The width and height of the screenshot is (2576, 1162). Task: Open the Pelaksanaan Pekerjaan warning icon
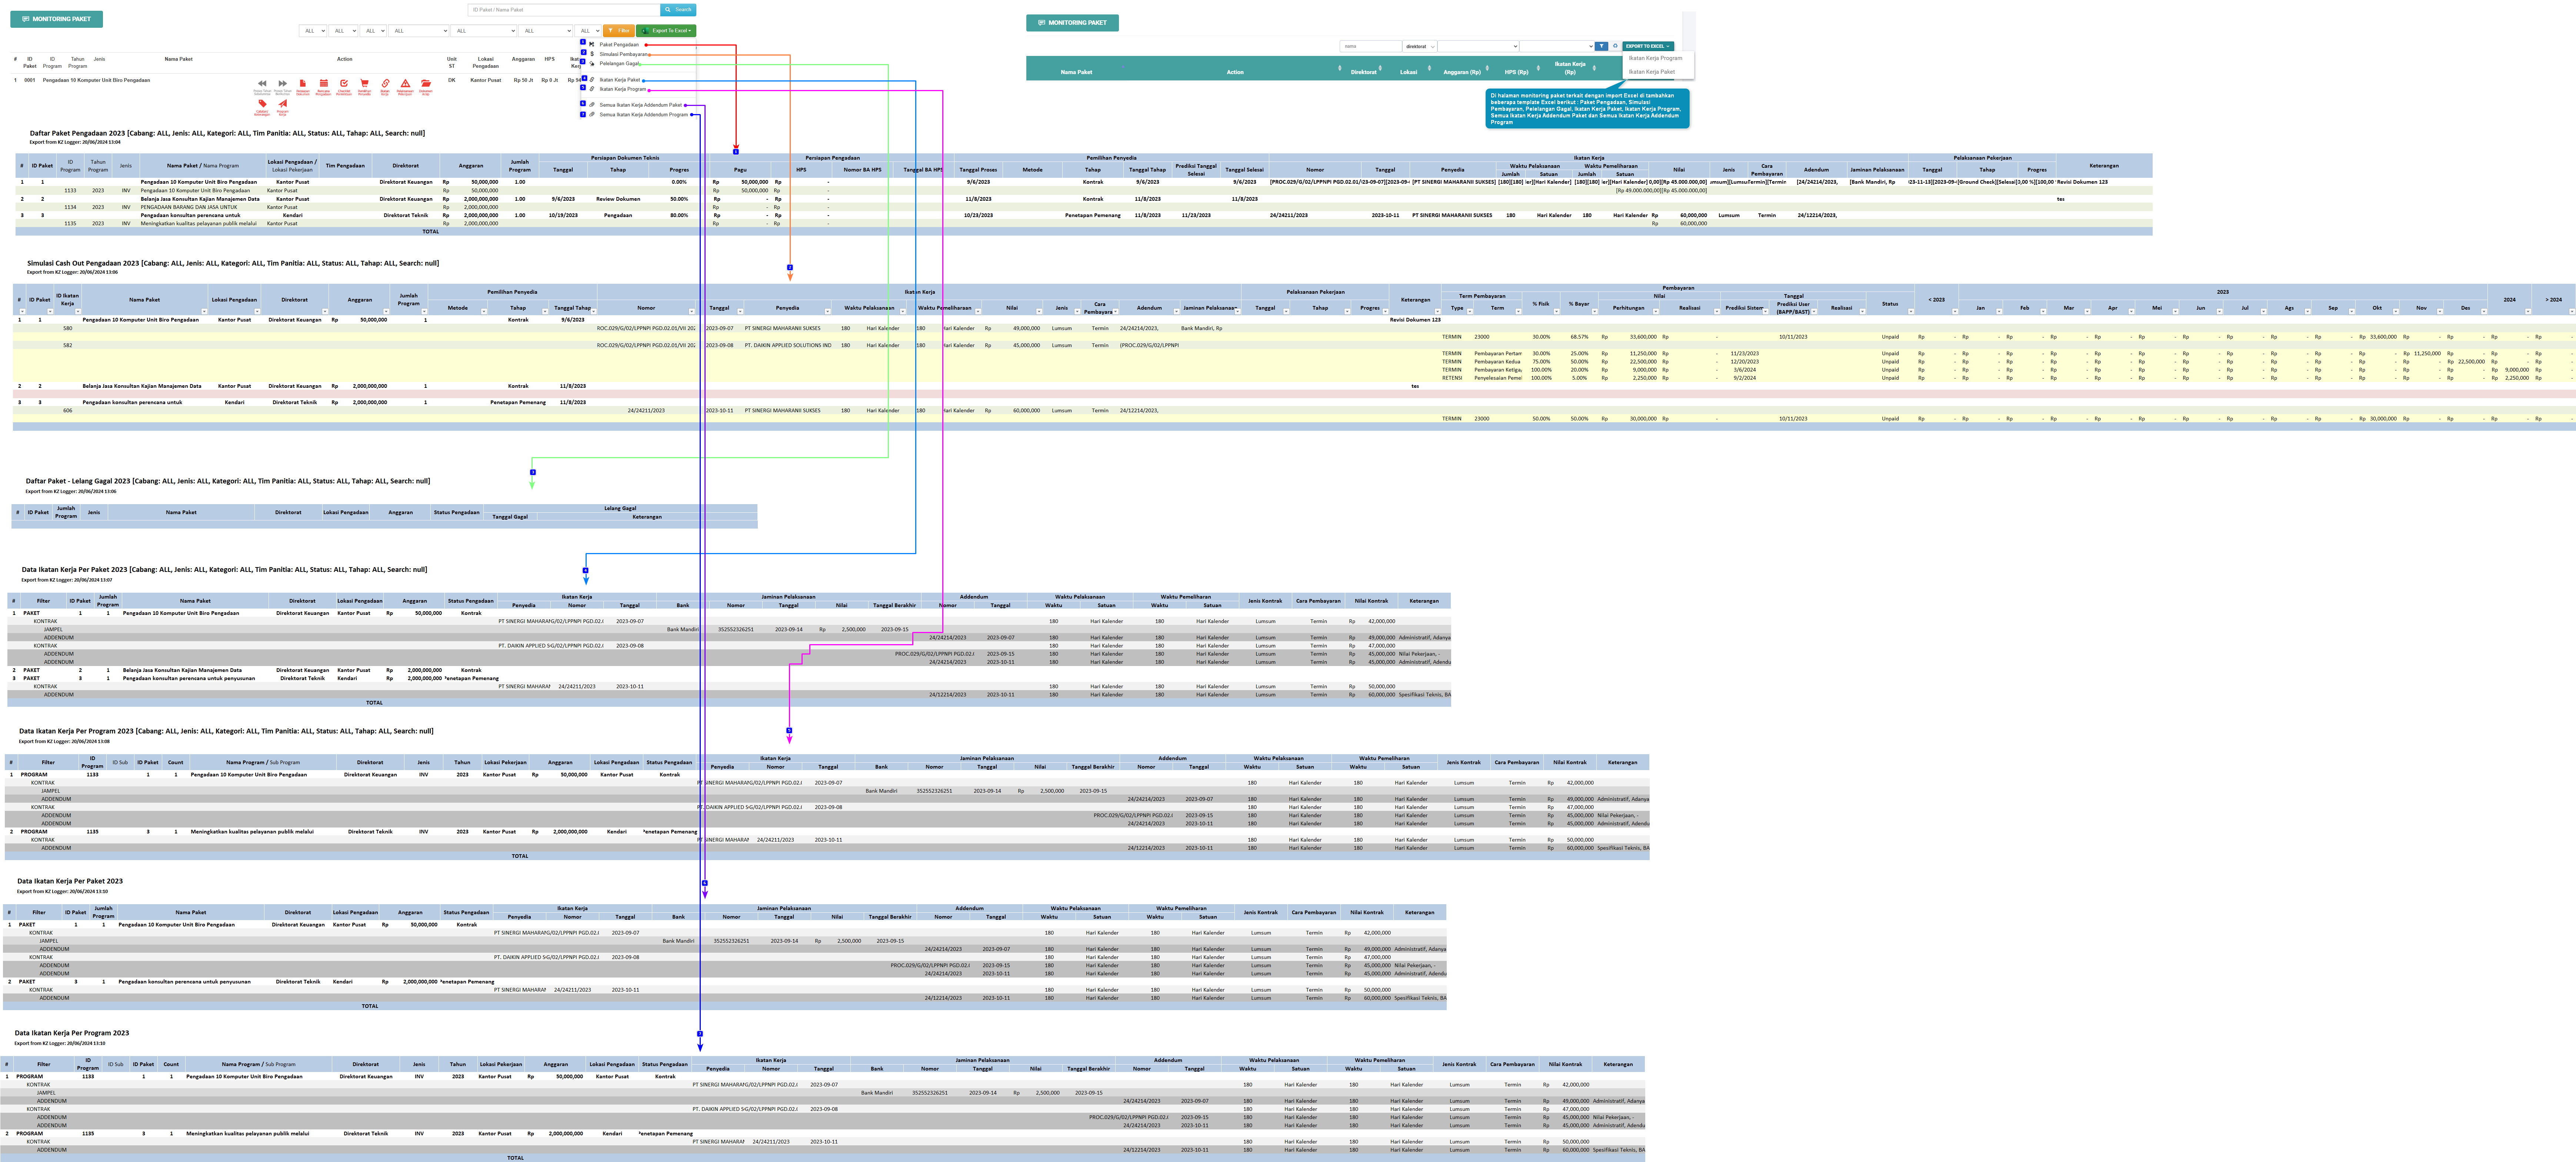pos(406,84)
